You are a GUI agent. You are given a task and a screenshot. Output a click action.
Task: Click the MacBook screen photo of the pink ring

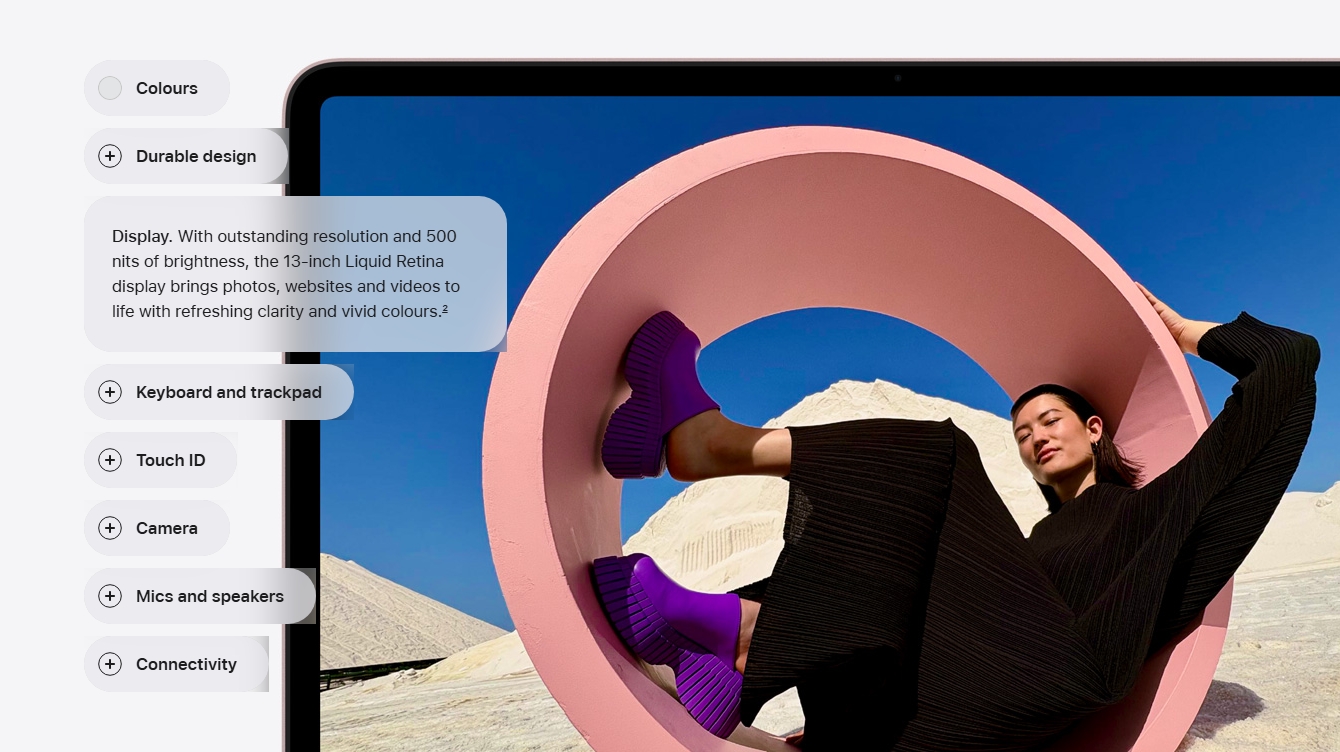(830, 424)
